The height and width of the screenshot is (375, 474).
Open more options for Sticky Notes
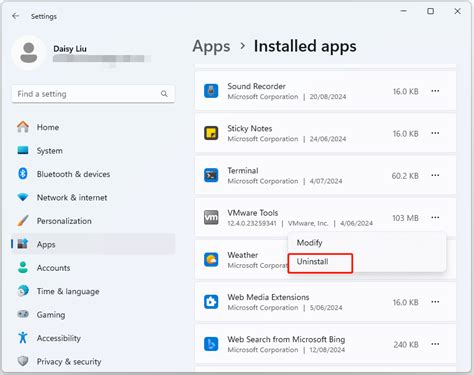435,133
